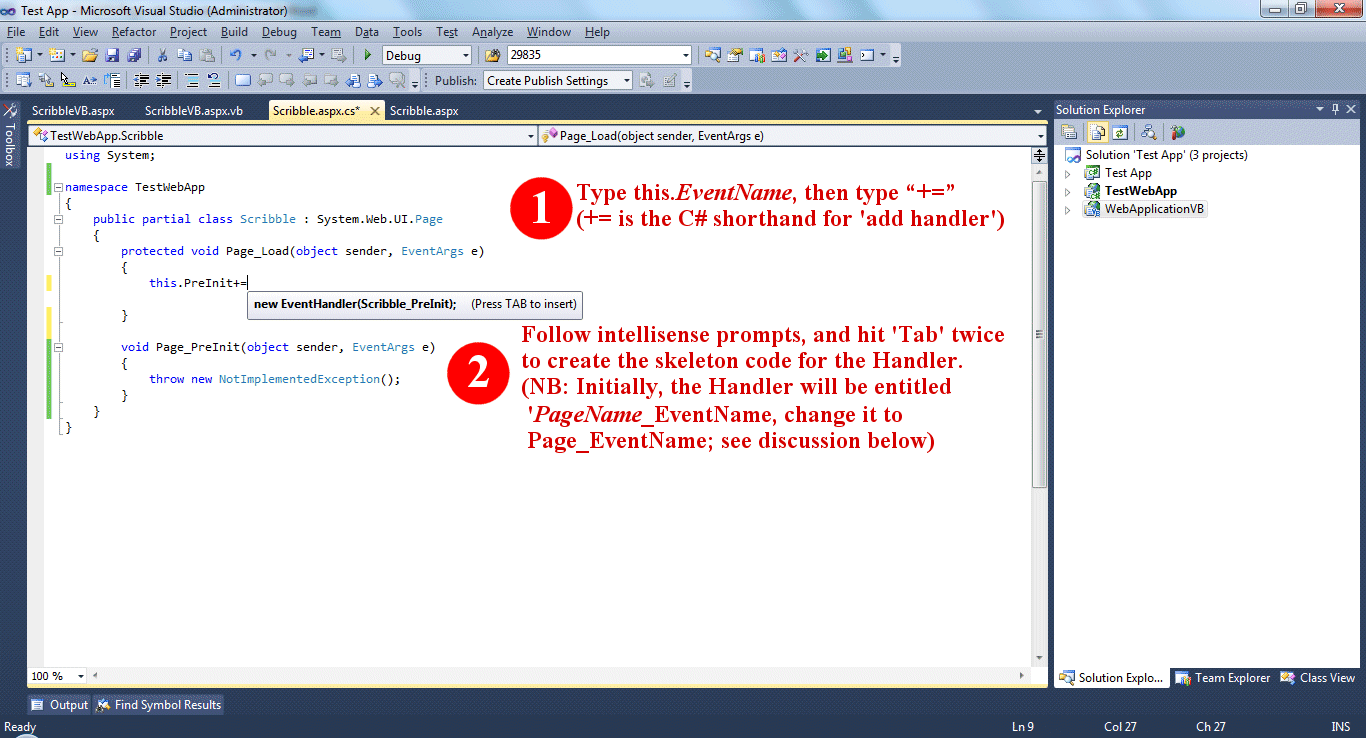Open the Team Explorer tab
Image resolution: width=1366 pixels, height=738 pixels.
click(x=1222, y=678)
